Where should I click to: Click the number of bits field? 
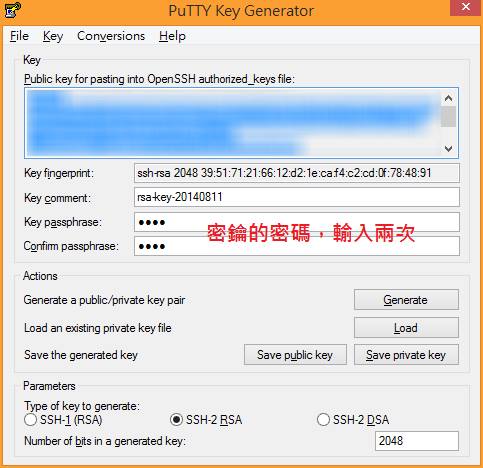click(x=417, y=441)
